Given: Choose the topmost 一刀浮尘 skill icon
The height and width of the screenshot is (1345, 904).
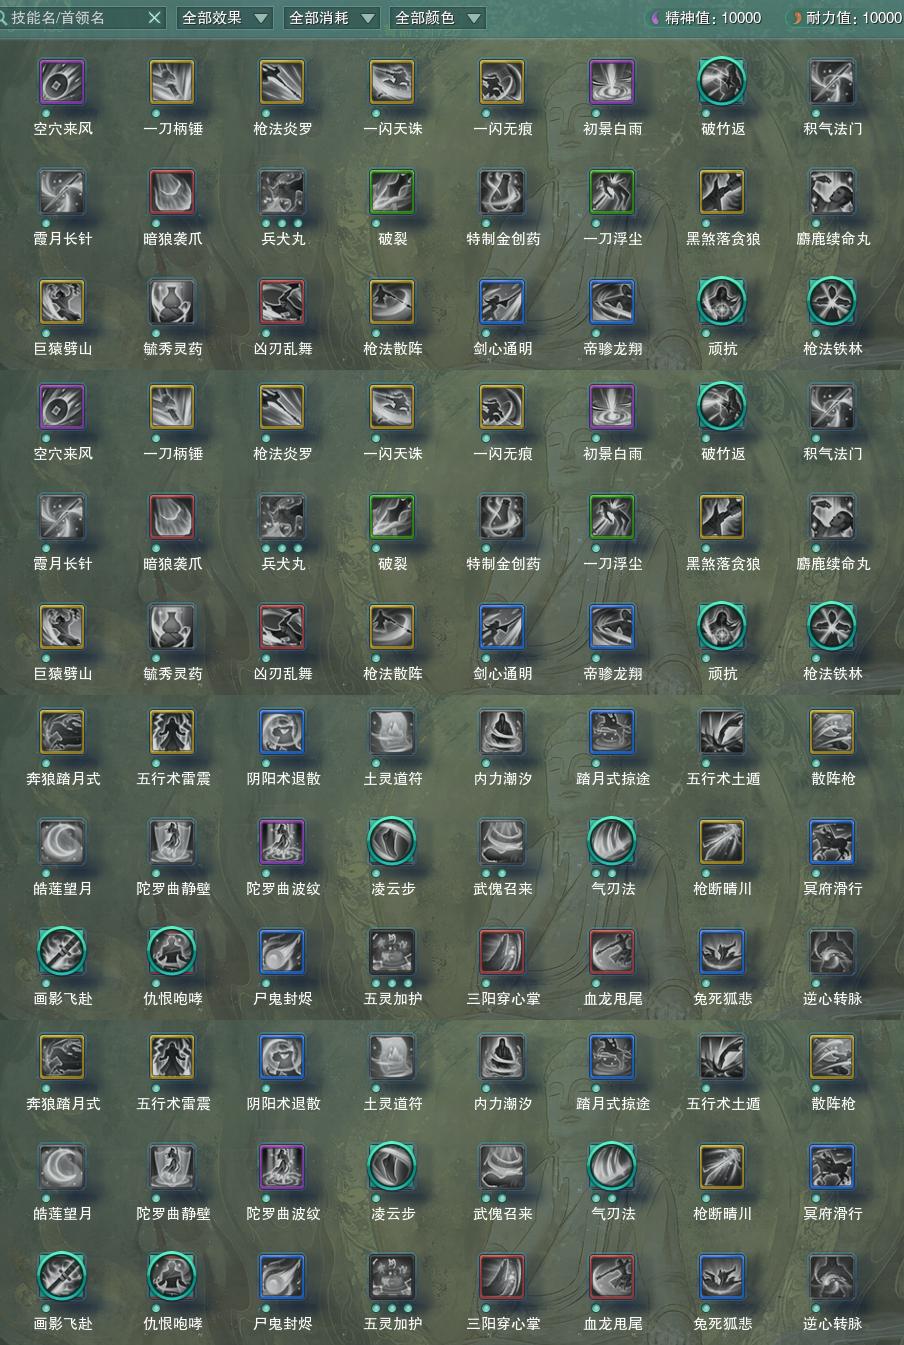Looking at the screenshot, I should (612, 192).
